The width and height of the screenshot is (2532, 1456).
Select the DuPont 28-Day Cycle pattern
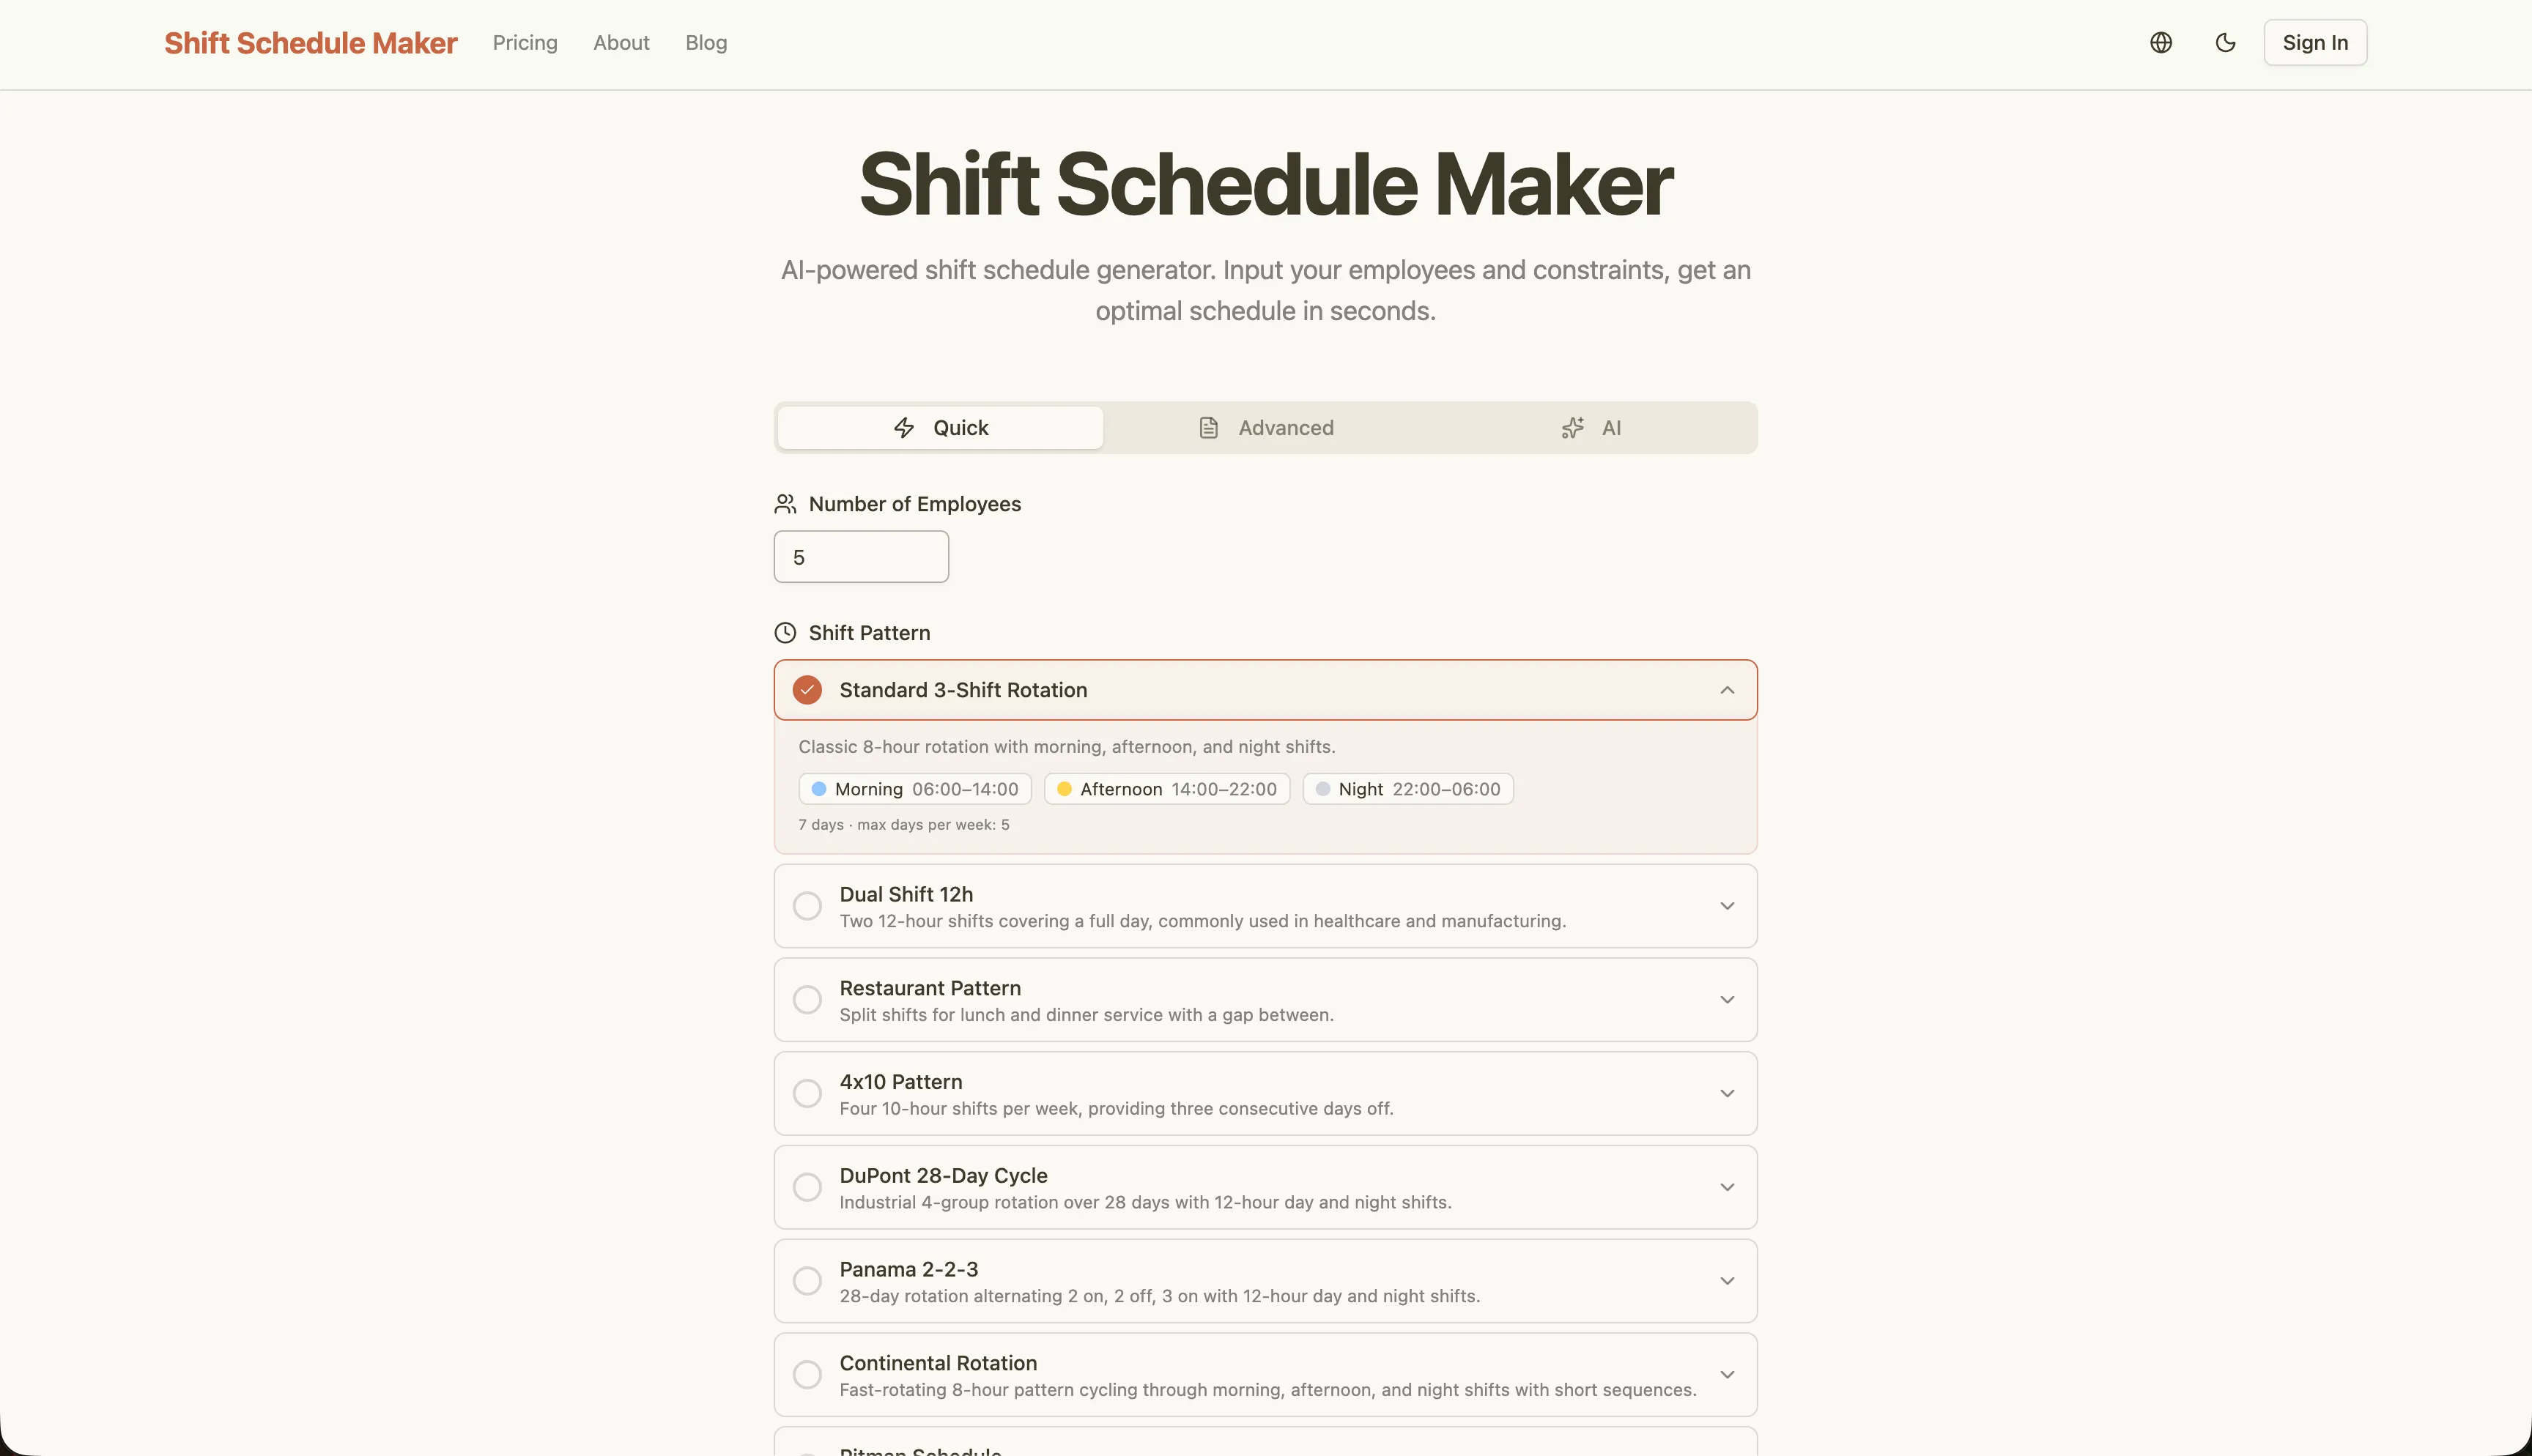[806, 1186]
